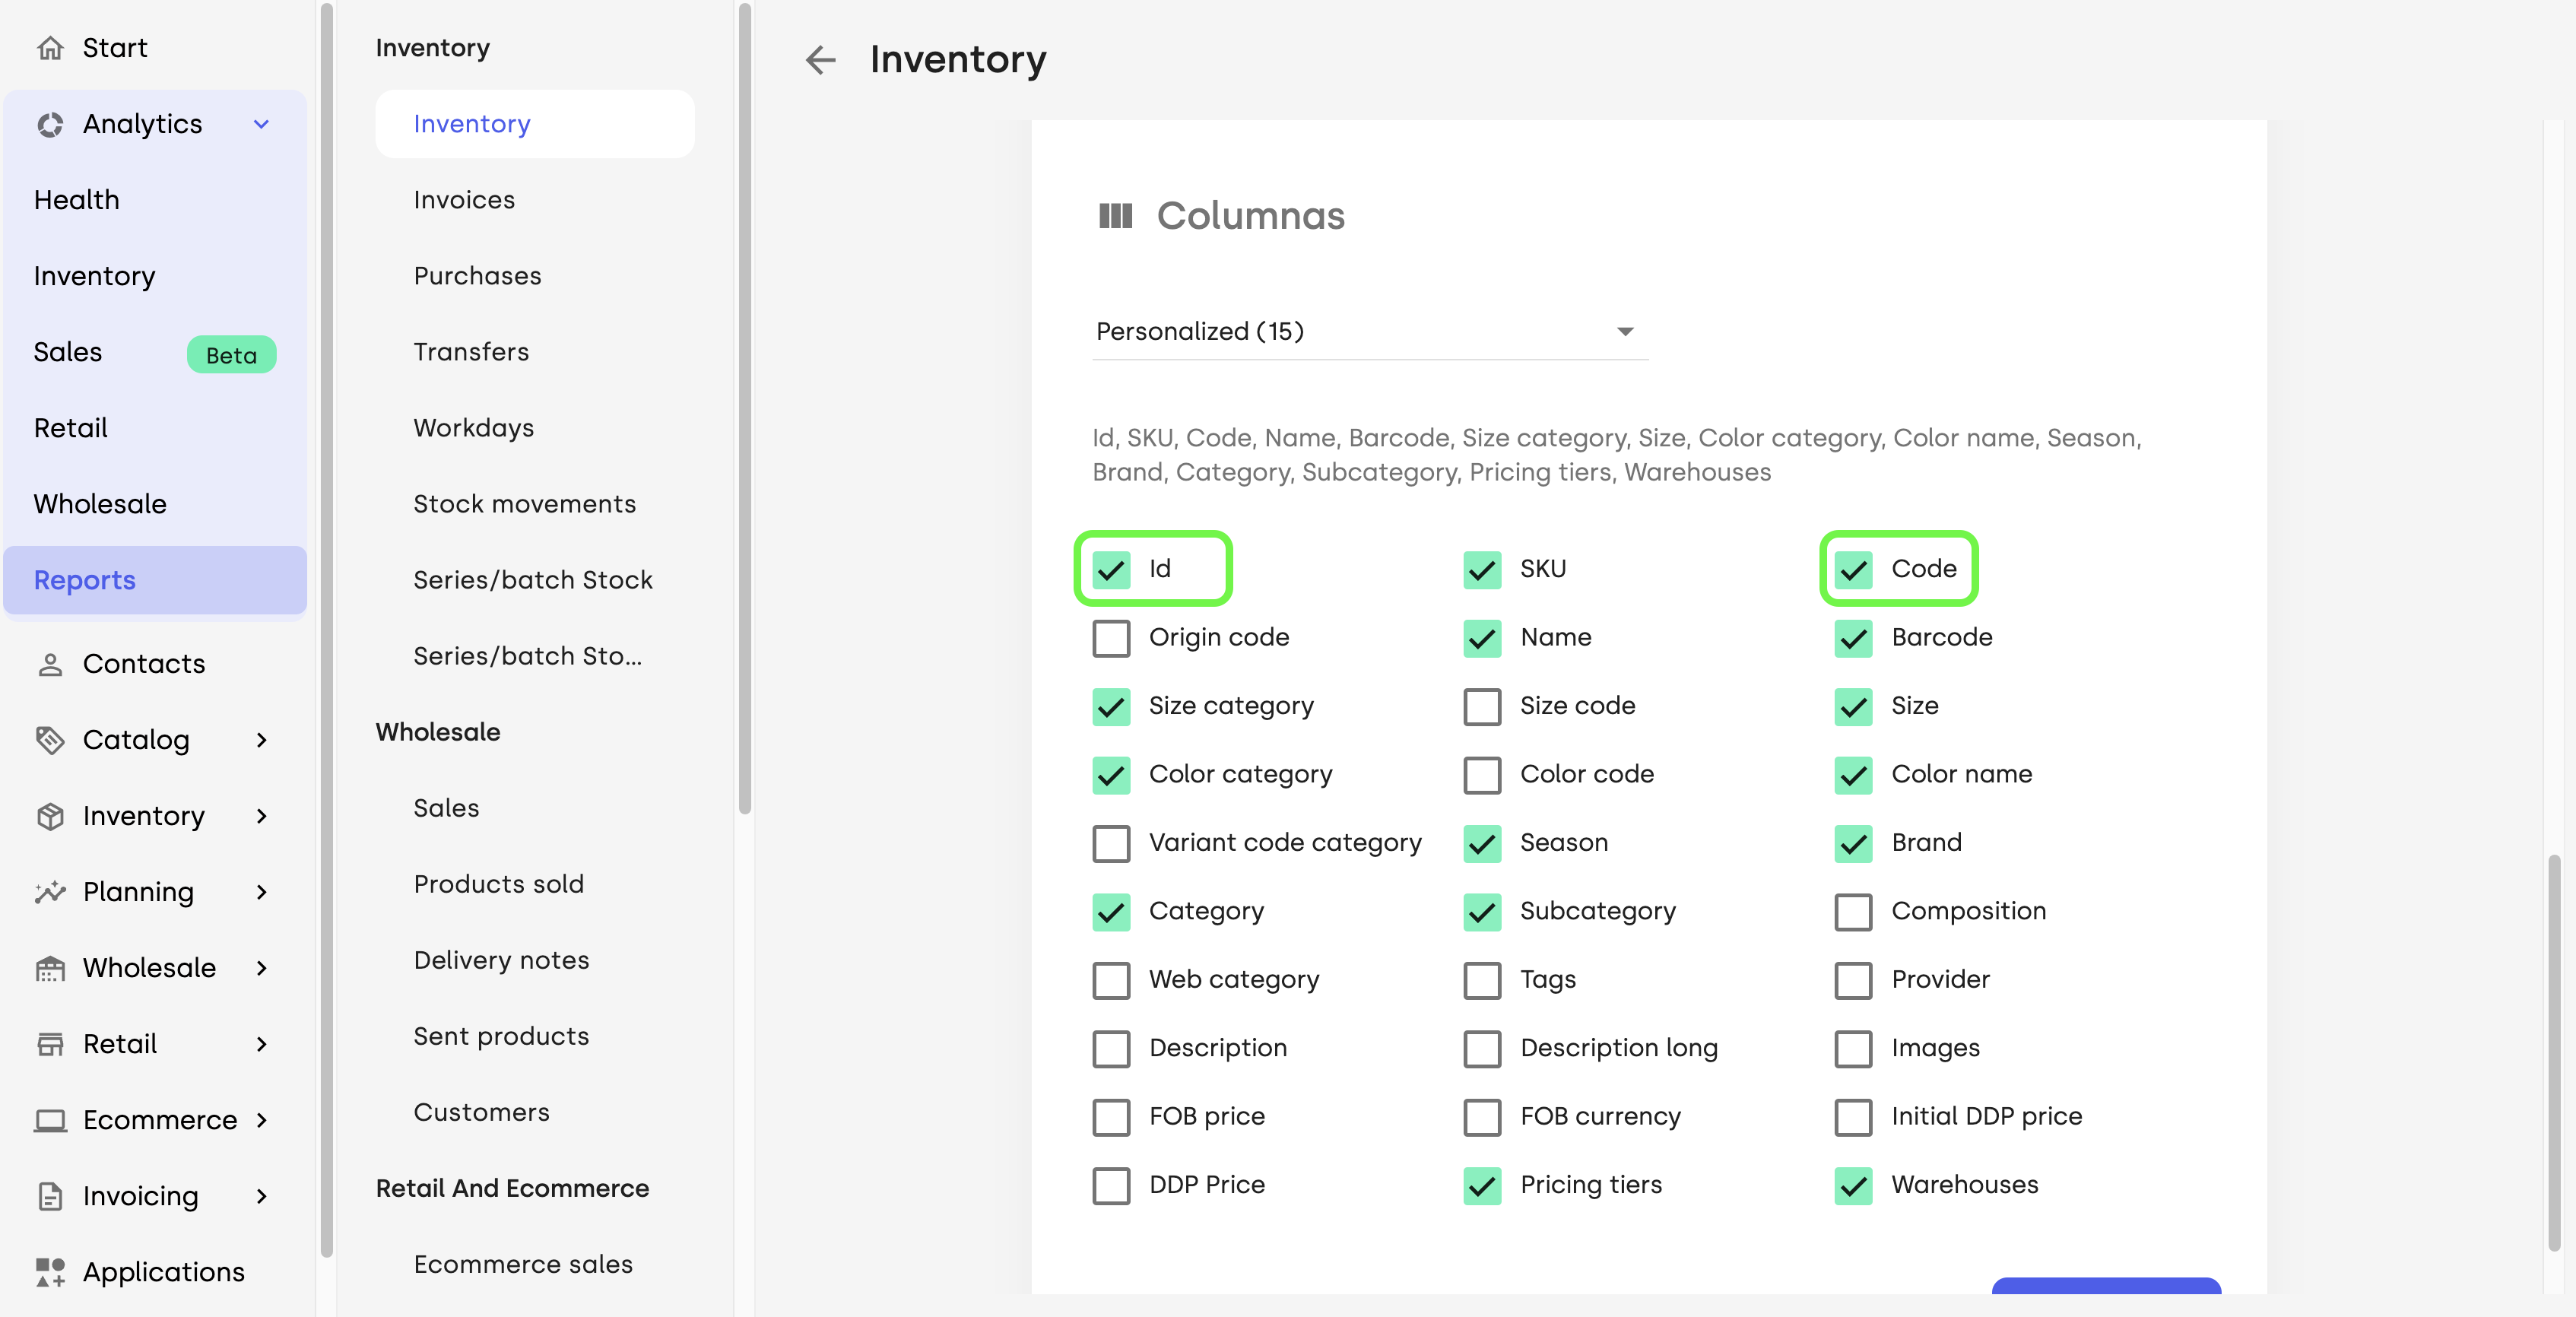Expand the Ecommerce menu chevron
2576x1317 pixels.
pos(261,1120)
